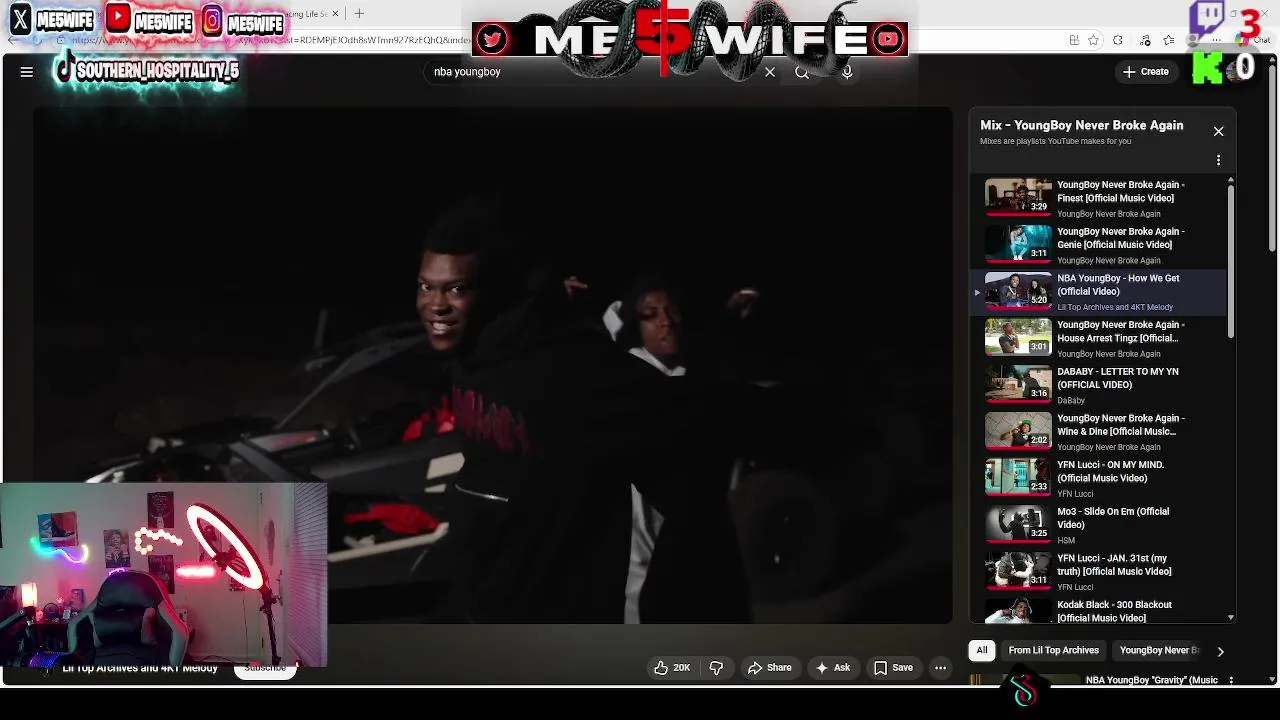Screen dimensions: 1280x720
Task: Clear the search box with the X
Action: [x=770, y=72]
